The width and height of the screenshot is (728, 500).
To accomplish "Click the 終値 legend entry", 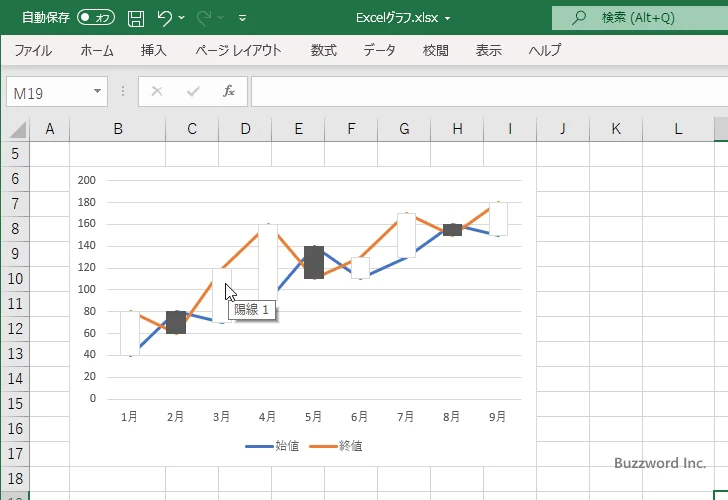I will coord(336,446).
